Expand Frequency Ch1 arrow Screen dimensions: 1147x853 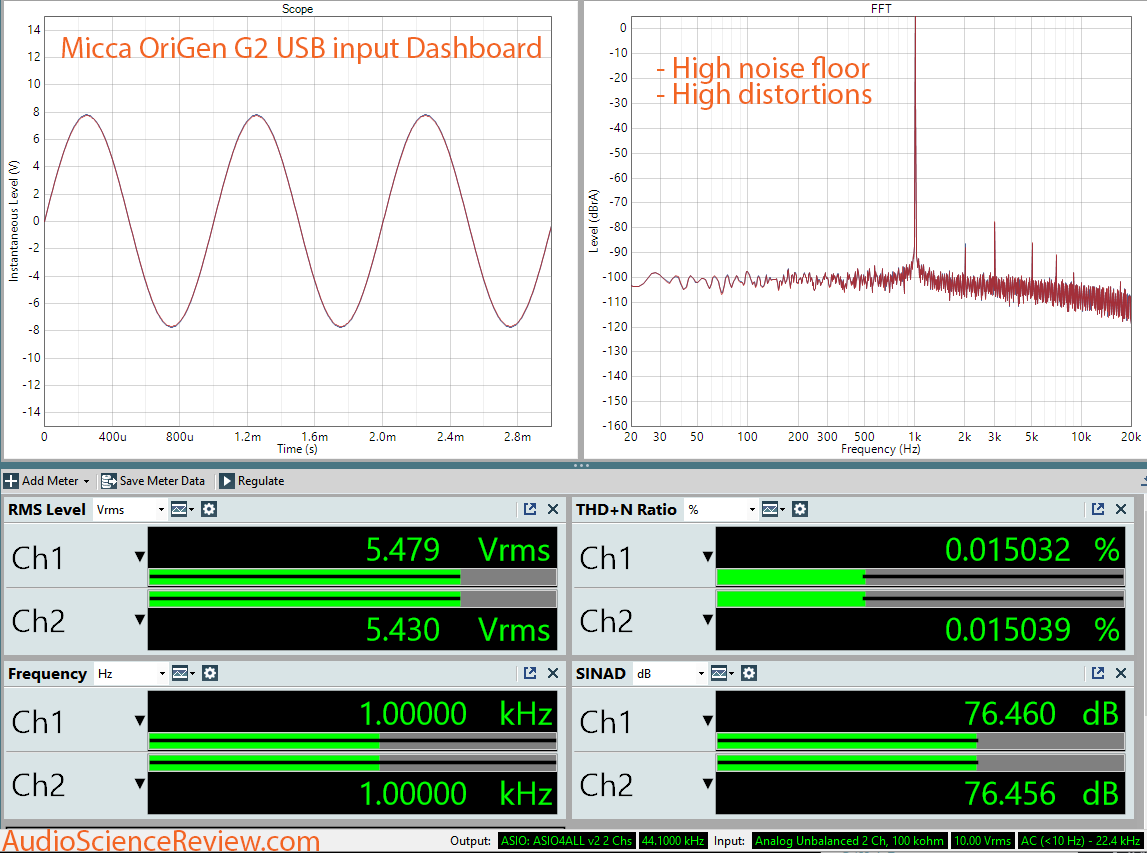(140, 721)
